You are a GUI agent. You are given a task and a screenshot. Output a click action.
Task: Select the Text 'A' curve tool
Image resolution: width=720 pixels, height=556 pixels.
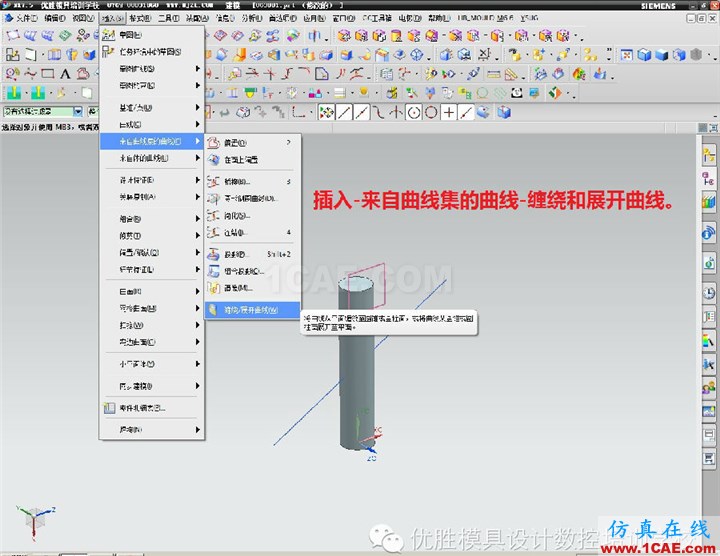(65, 73)
